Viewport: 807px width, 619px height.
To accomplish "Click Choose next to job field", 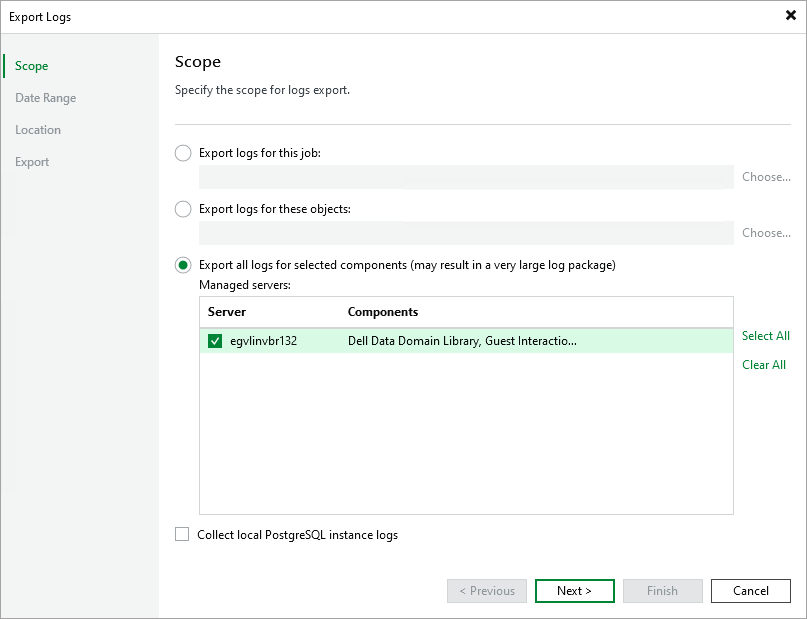I will pos(766,177).
